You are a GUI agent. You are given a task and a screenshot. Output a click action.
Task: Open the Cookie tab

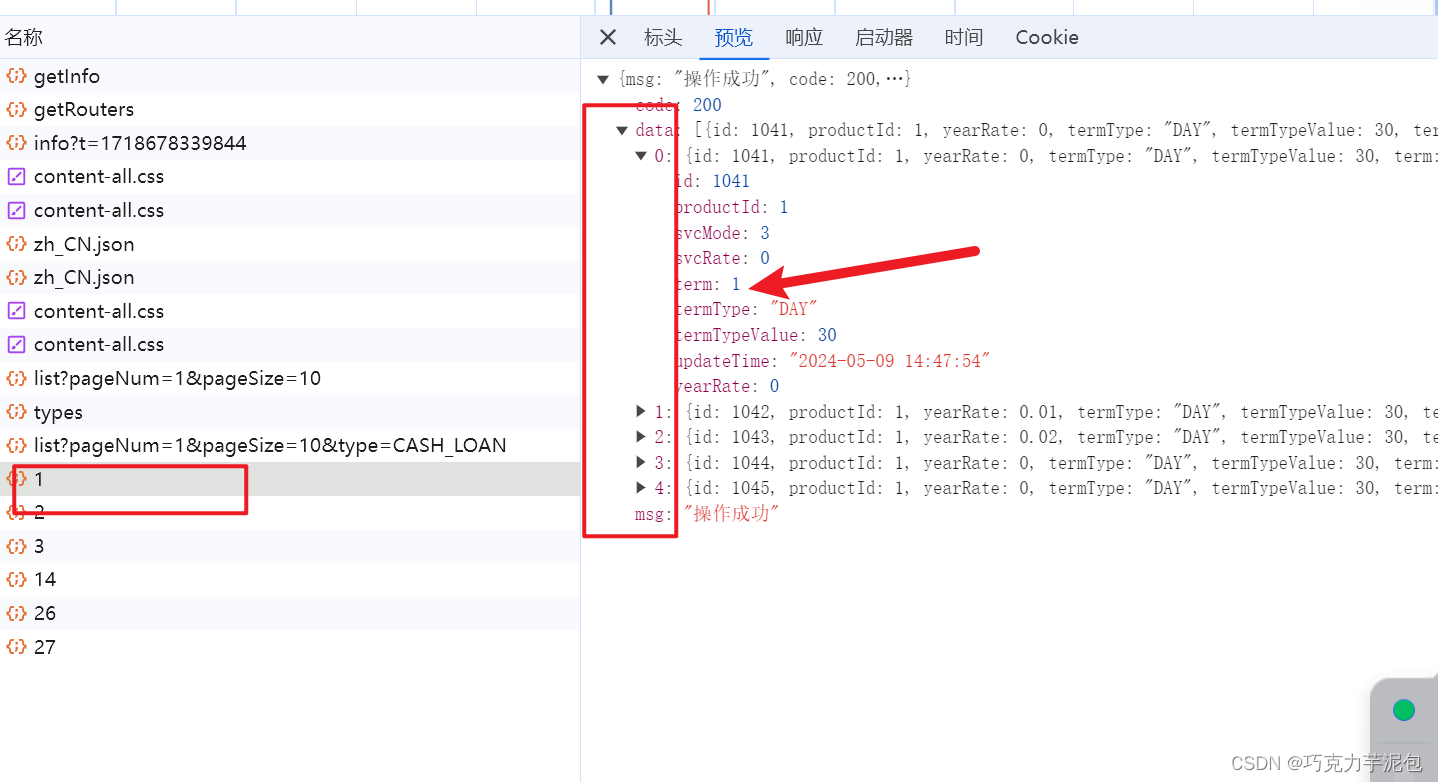click(x=1047, y=38)
